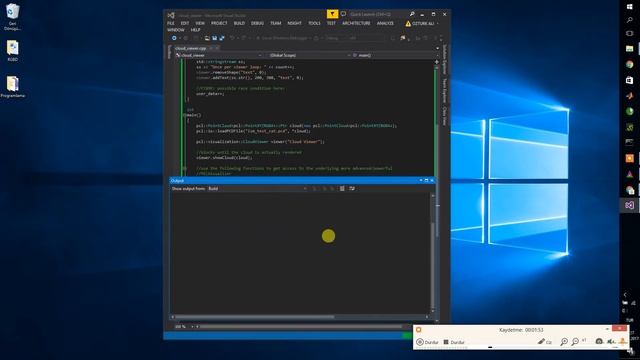Screen dimensions: 640x360
Task: Open the Programlama folder on desktop
Action: coord(13,87)
